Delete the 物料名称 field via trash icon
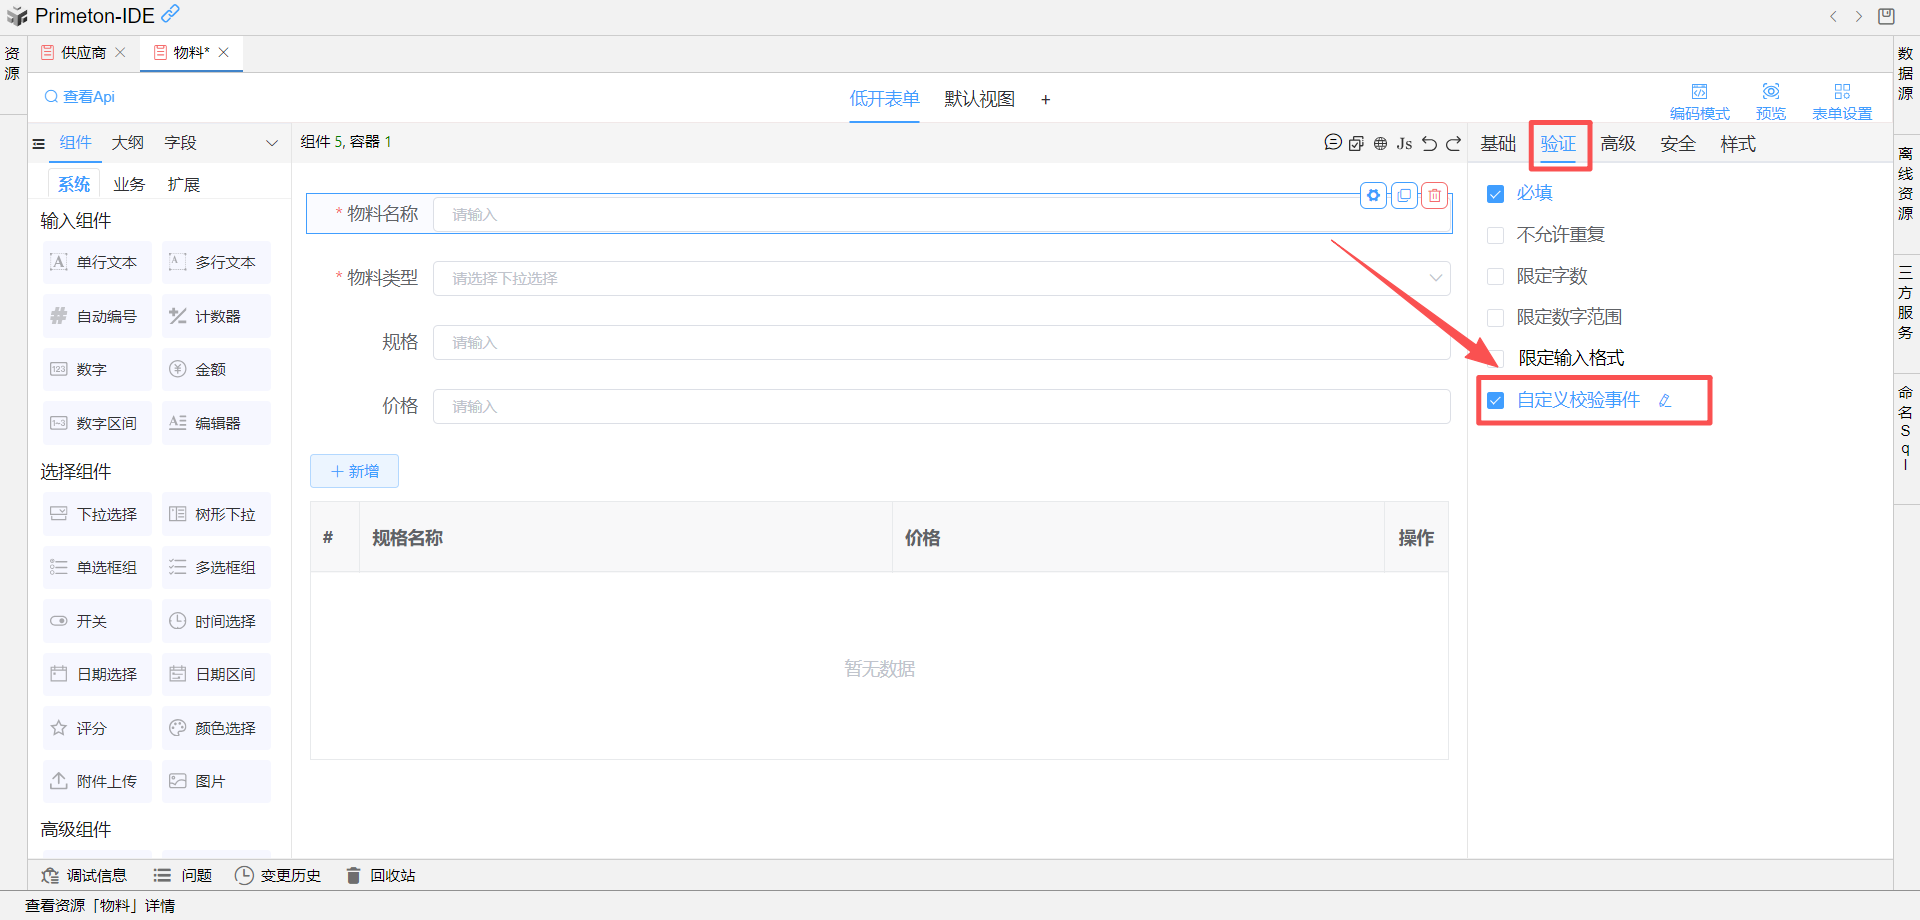Viewport: 1920px width, 920px height. point(1435,196)
